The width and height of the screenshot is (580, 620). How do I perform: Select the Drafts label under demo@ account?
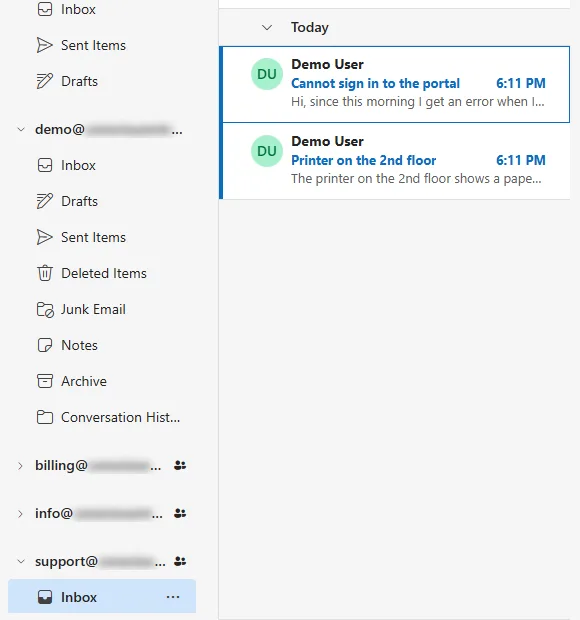coord(79,201)
